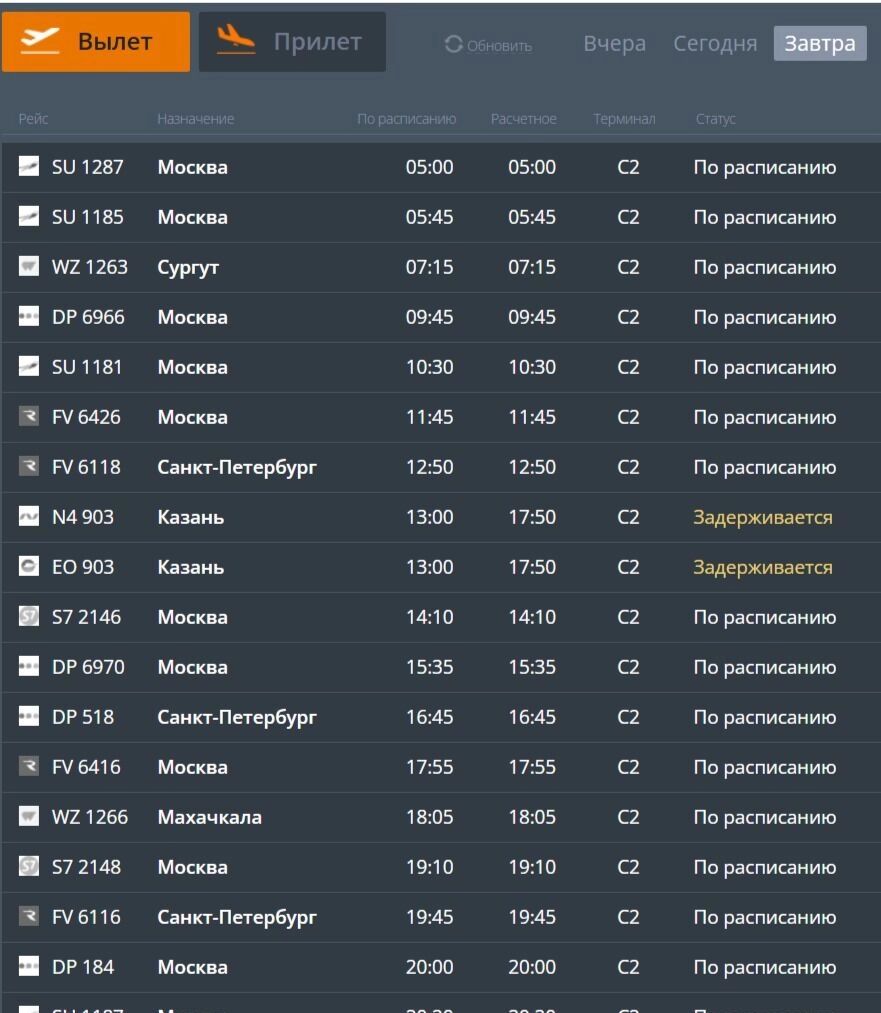The image size is (881, 1013).
Task: Click the Назначение column header
Action: [x=195, y=119]
